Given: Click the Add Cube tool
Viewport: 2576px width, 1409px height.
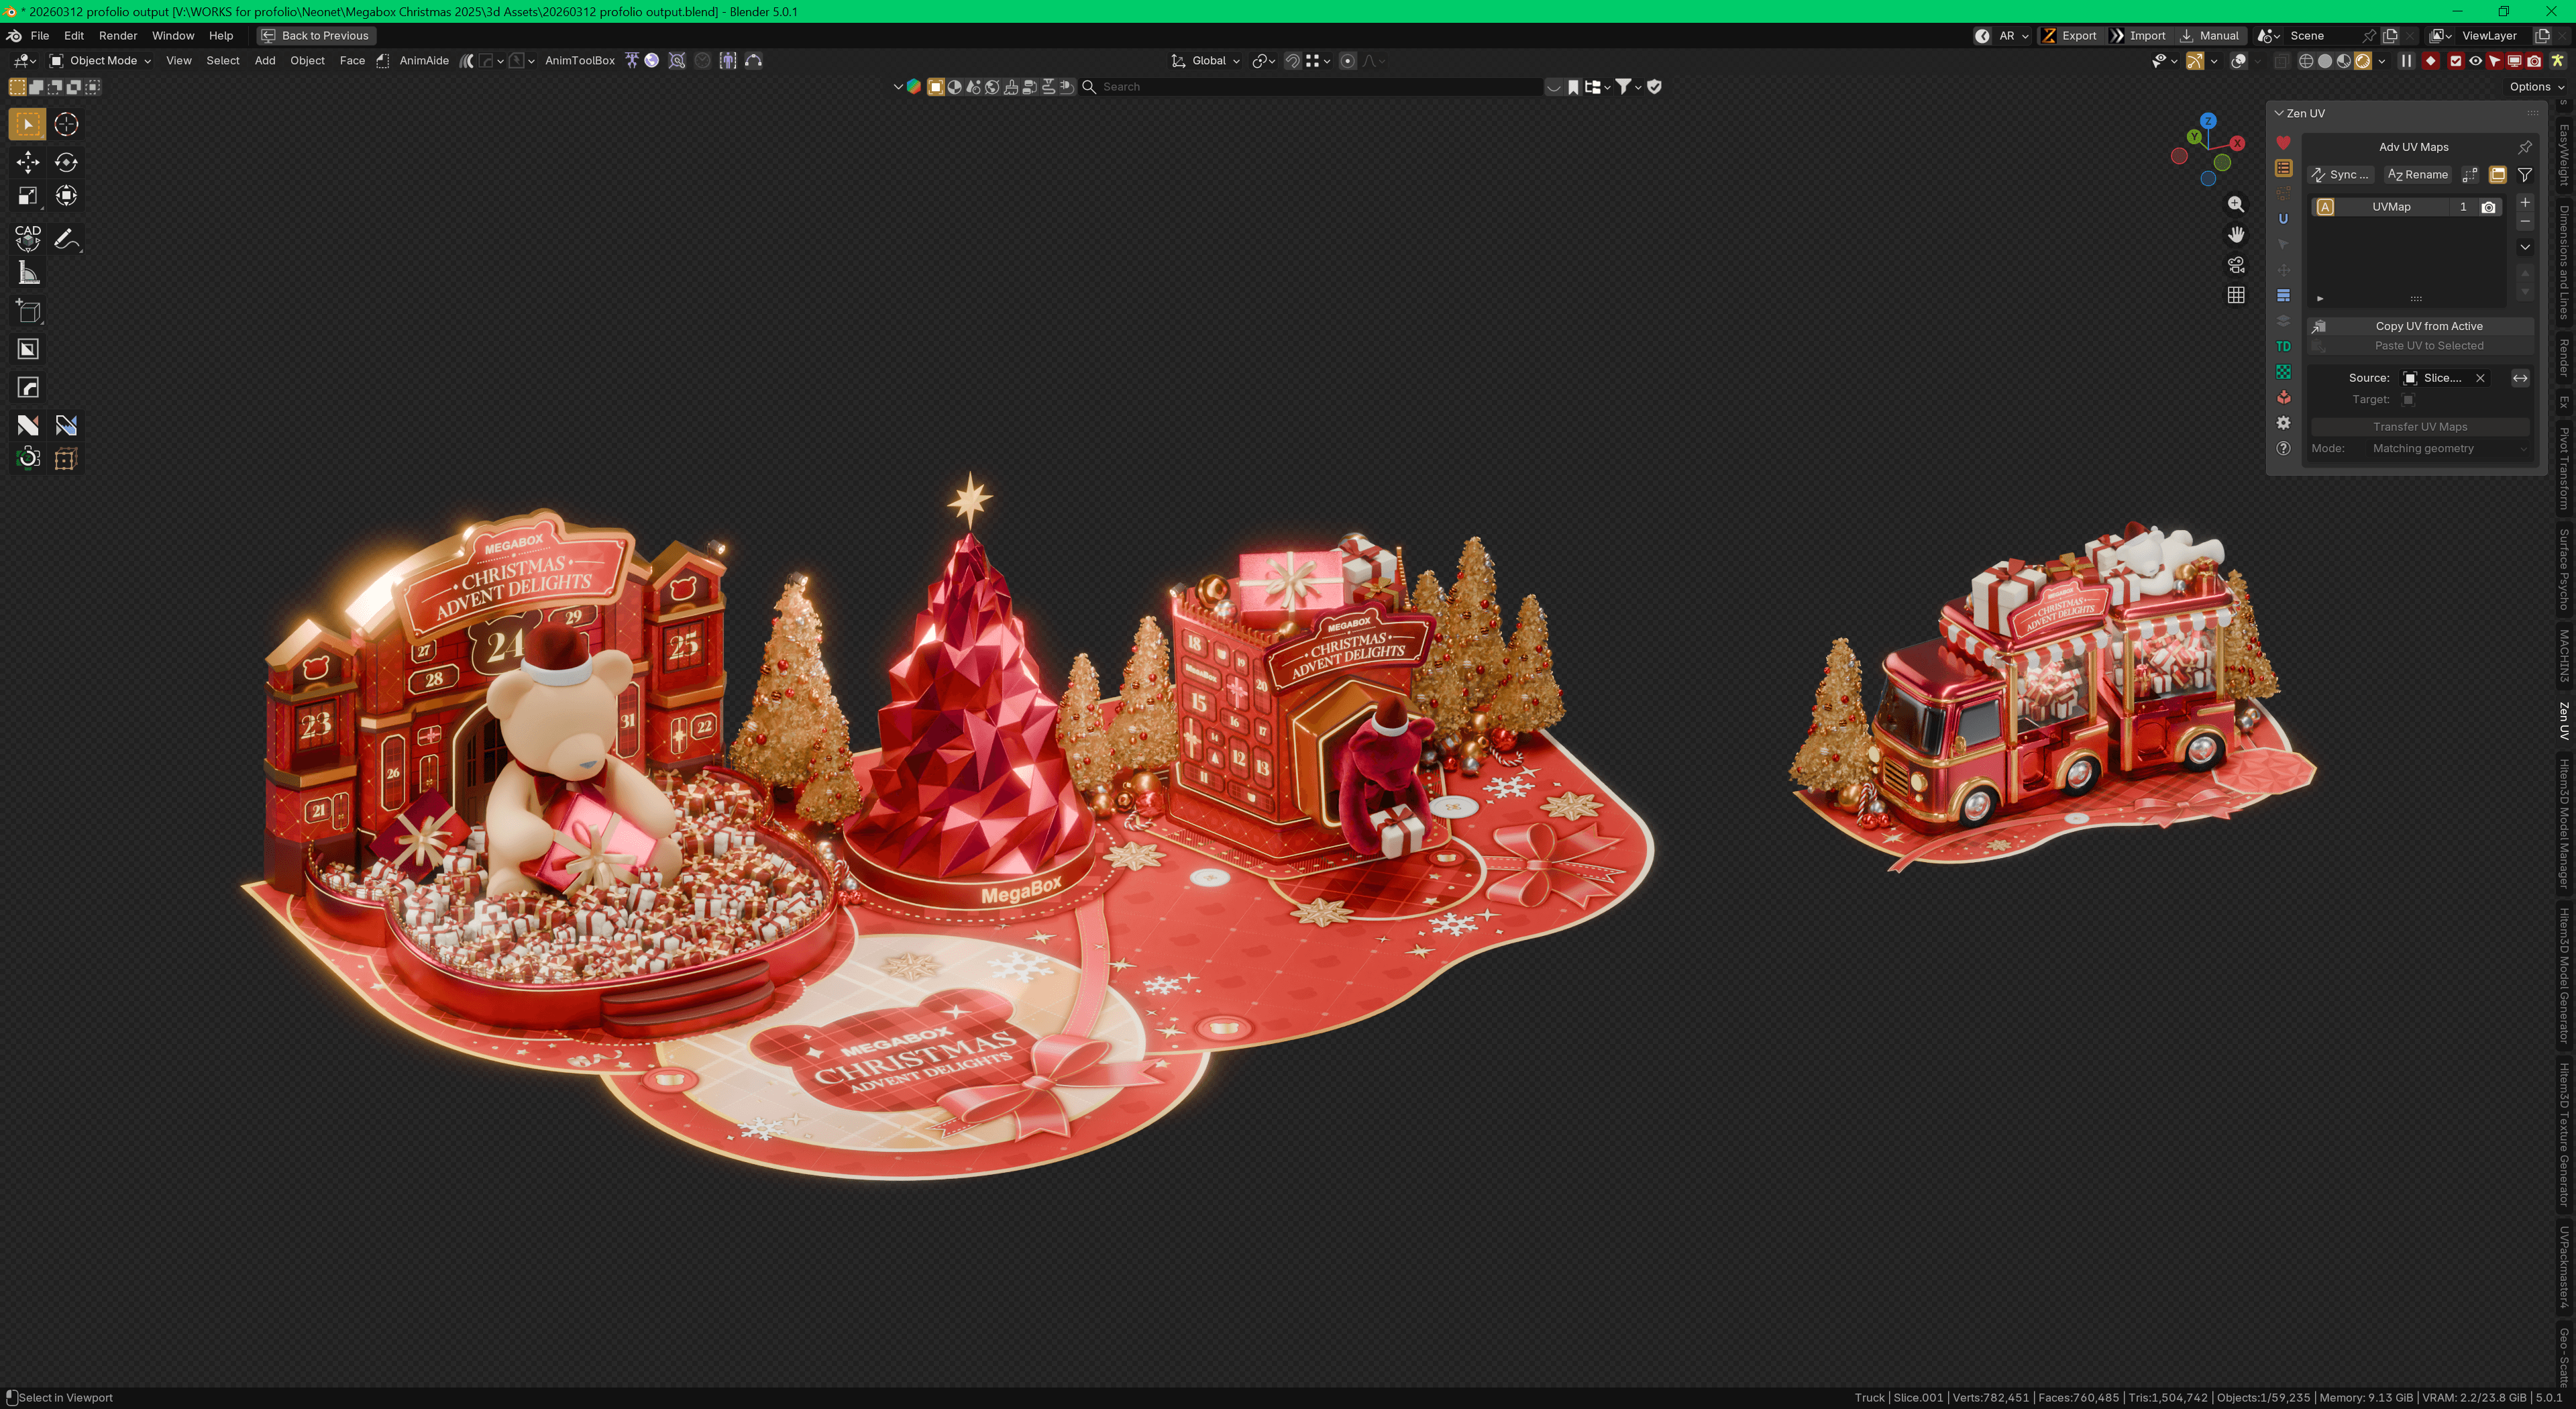Looking at the screenshot, I should (x=28, y=312).
